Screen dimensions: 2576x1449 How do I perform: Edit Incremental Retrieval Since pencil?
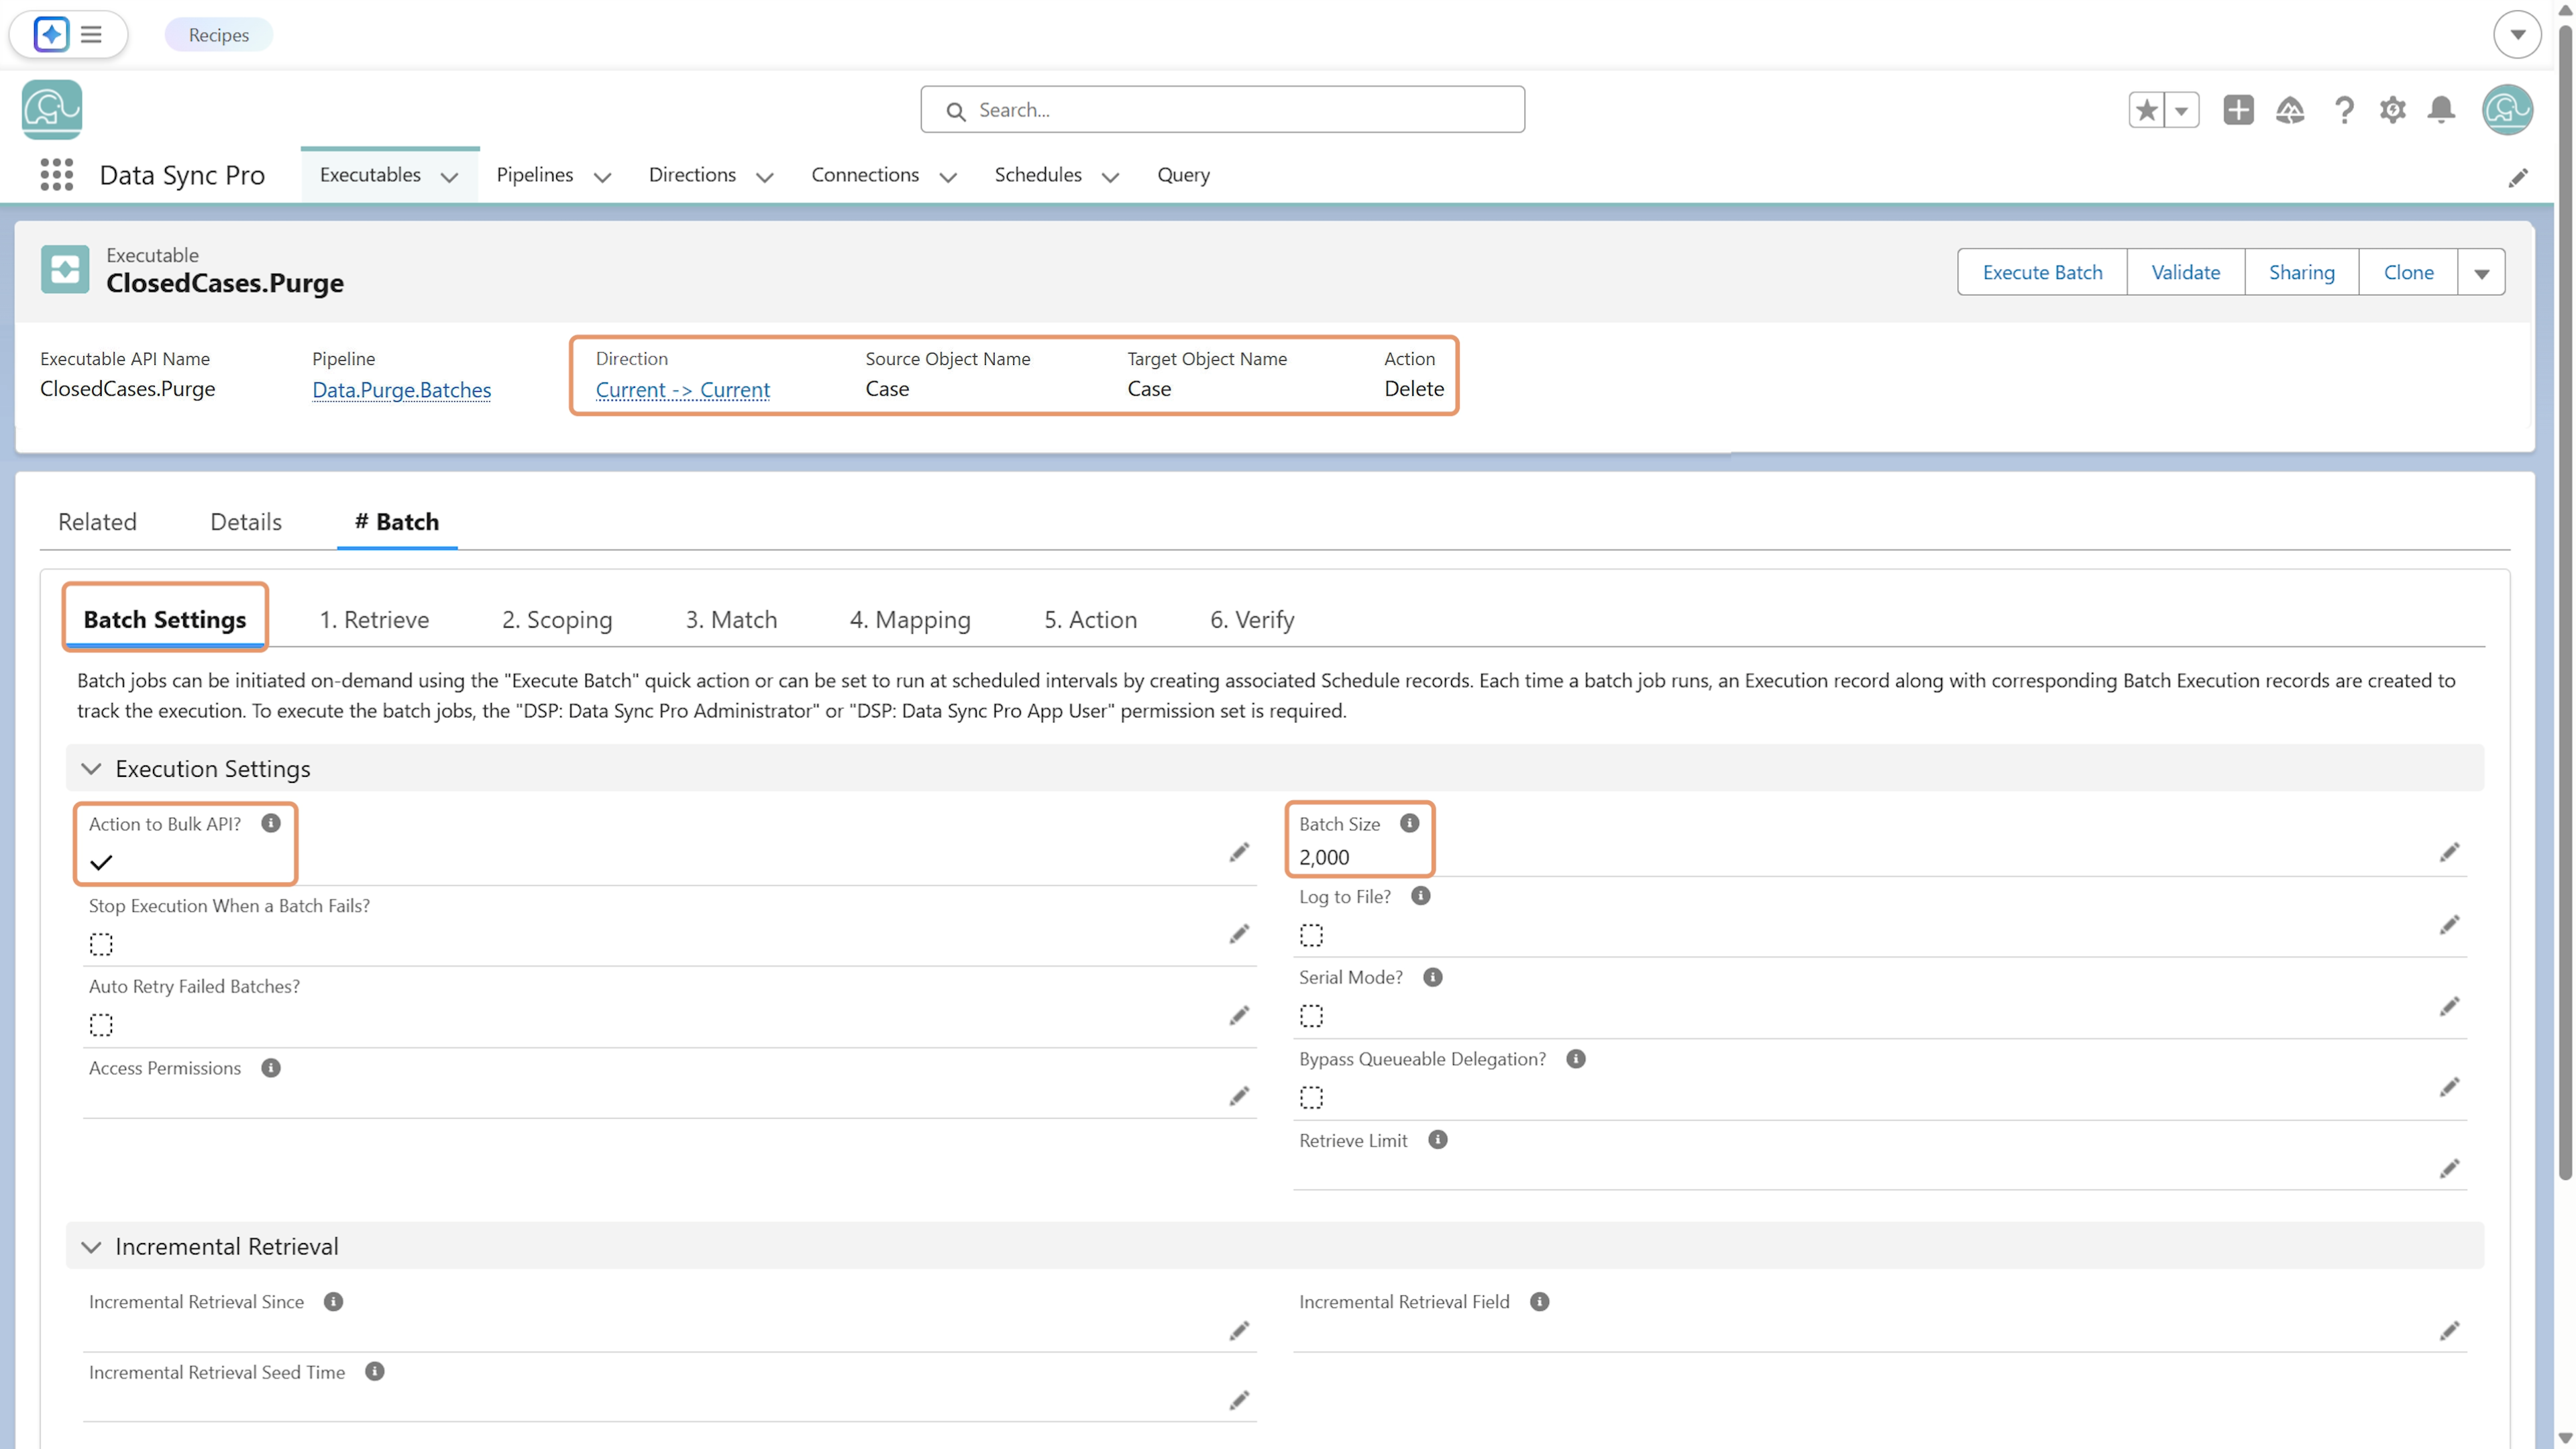(1239, 1330)
